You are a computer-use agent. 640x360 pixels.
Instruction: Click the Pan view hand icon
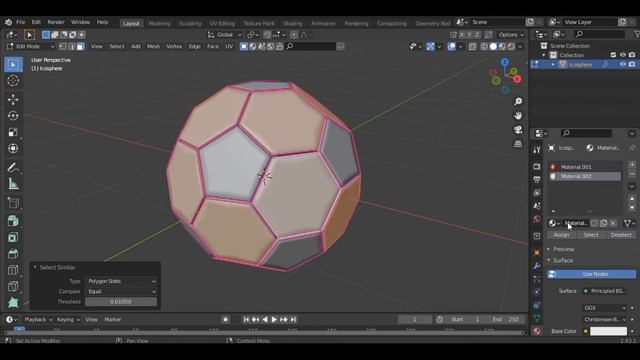[518, 116]
